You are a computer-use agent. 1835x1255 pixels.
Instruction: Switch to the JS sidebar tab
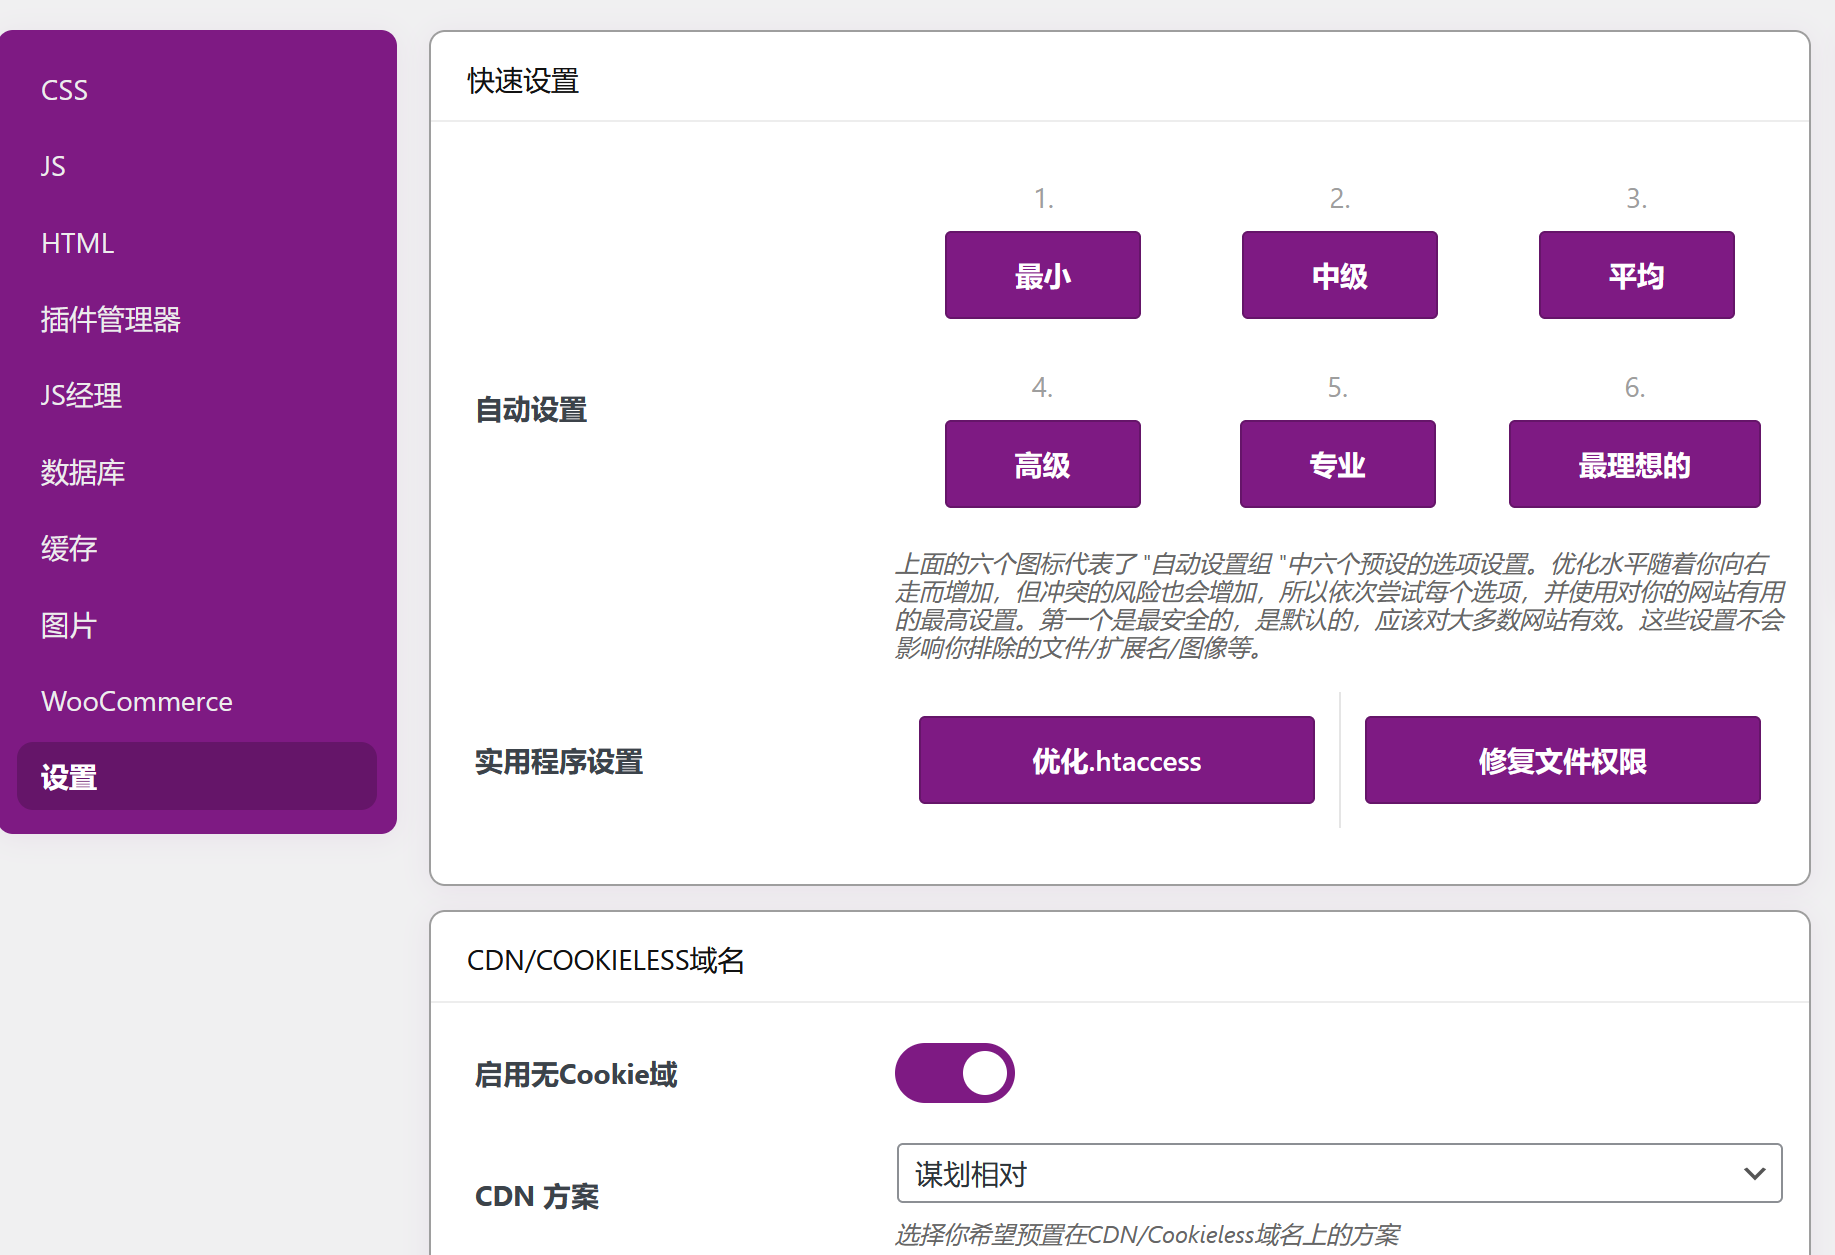[x=53, y=166]
